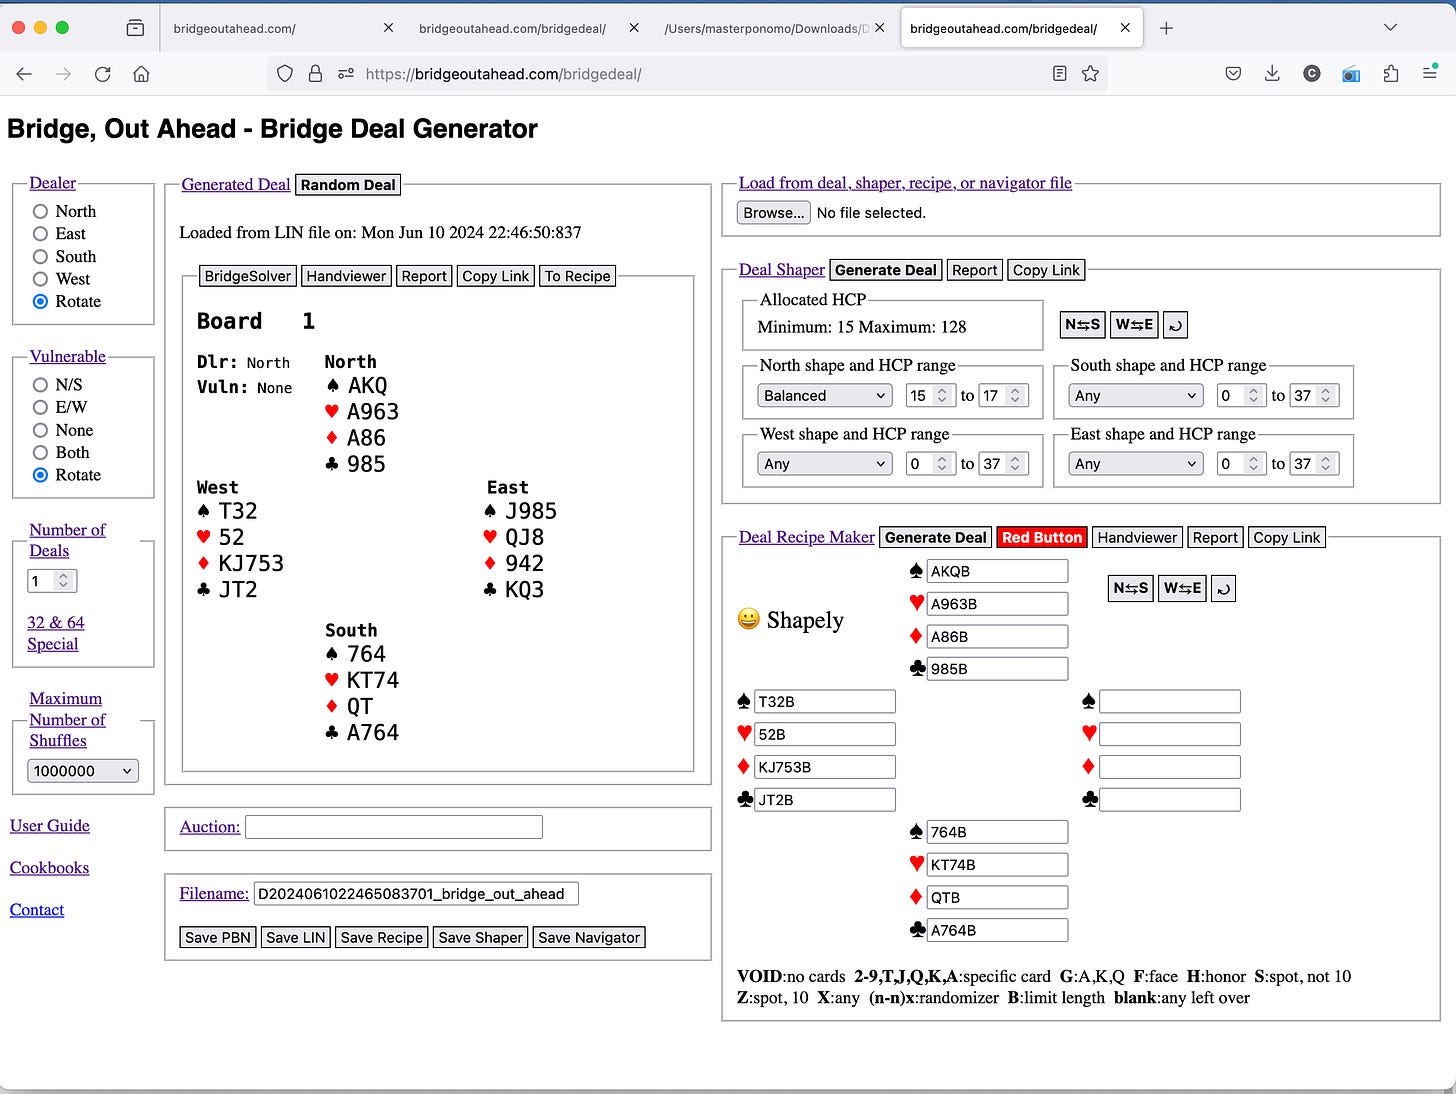Viewport: 1456px width, 1094px height.
Task: Open East shape dropdown
Action: pos(1135,463)
